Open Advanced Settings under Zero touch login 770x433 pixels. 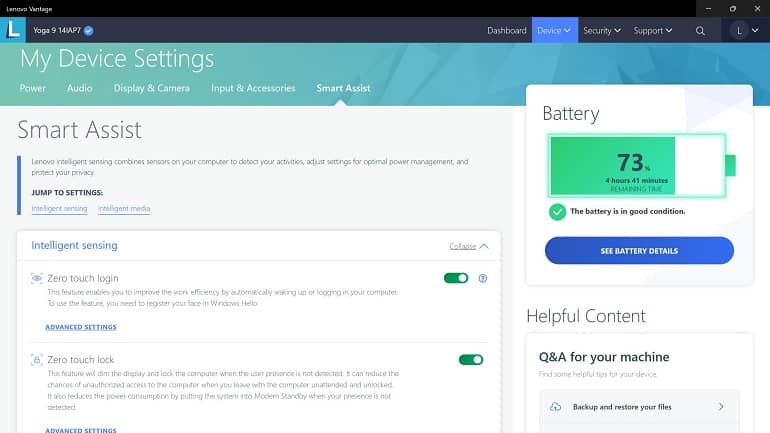(81, 327)
